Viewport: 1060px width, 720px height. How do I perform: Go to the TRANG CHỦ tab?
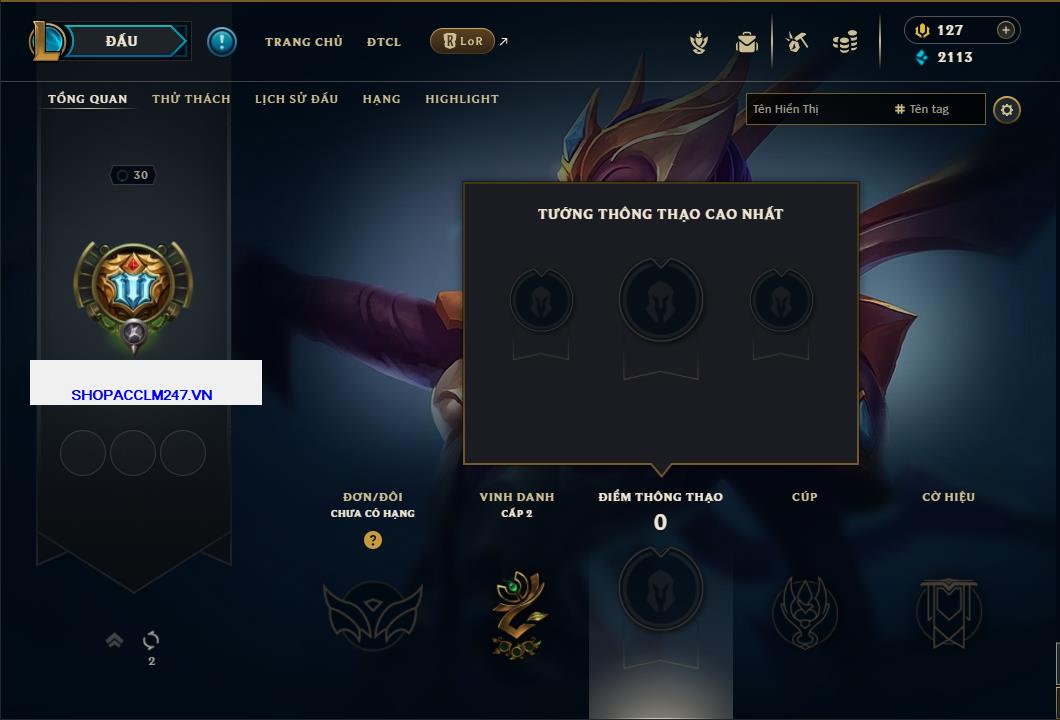304,42
